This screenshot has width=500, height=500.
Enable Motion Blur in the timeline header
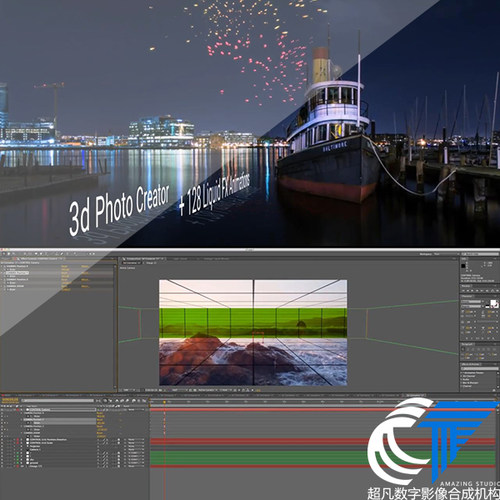click(x=127, y=401)
